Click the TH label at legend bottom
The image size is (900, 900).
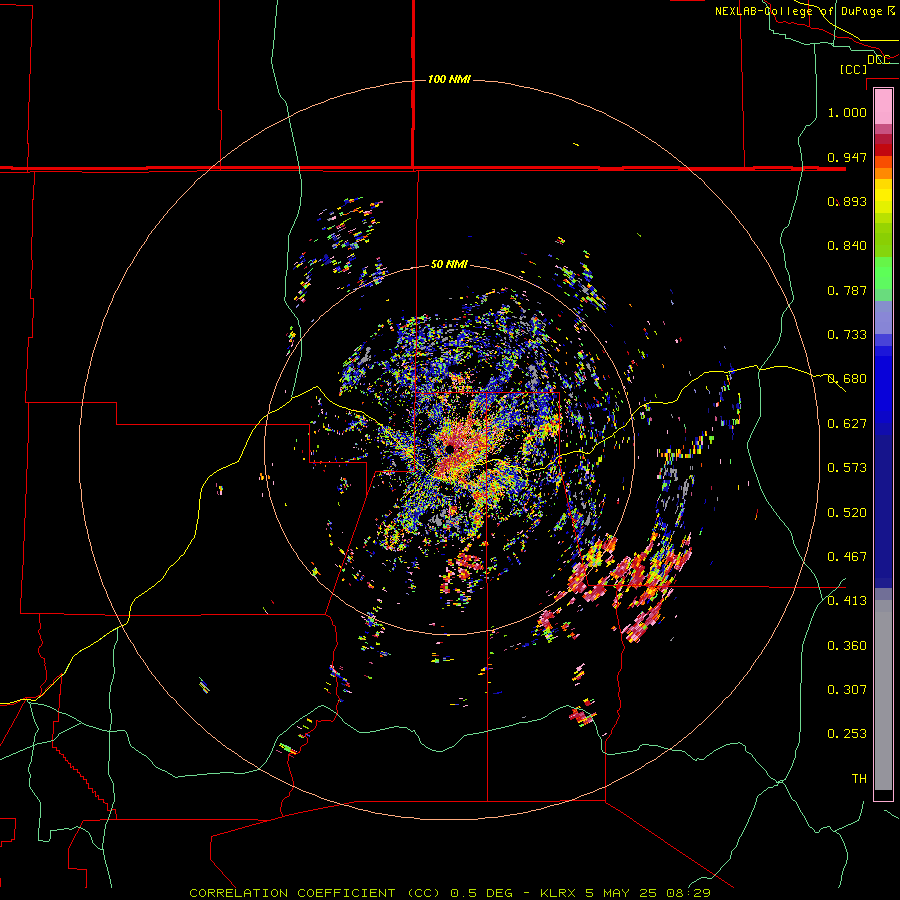[859, 779]
